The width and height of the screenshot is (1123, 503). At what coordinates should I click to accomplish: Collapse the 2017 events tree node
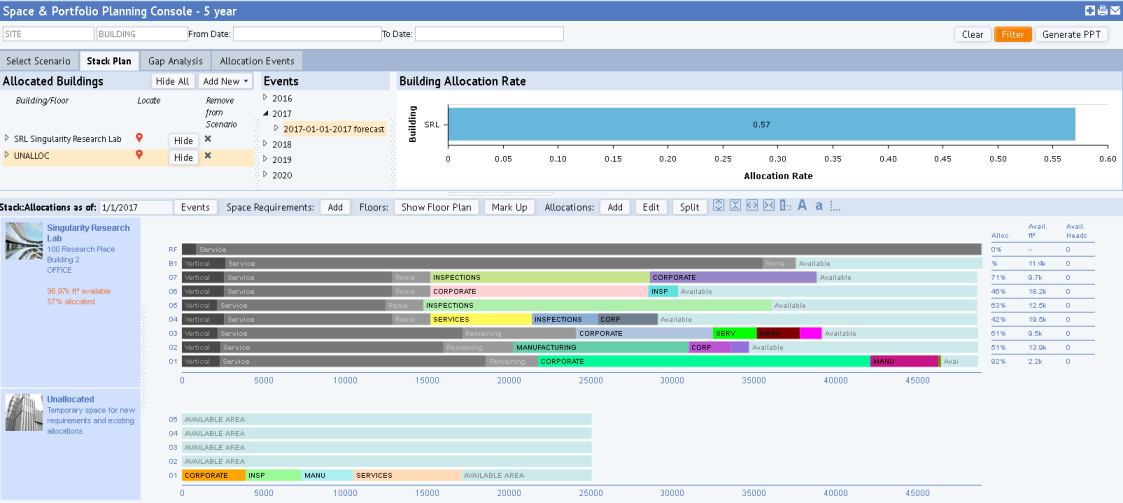click(265, 114)
